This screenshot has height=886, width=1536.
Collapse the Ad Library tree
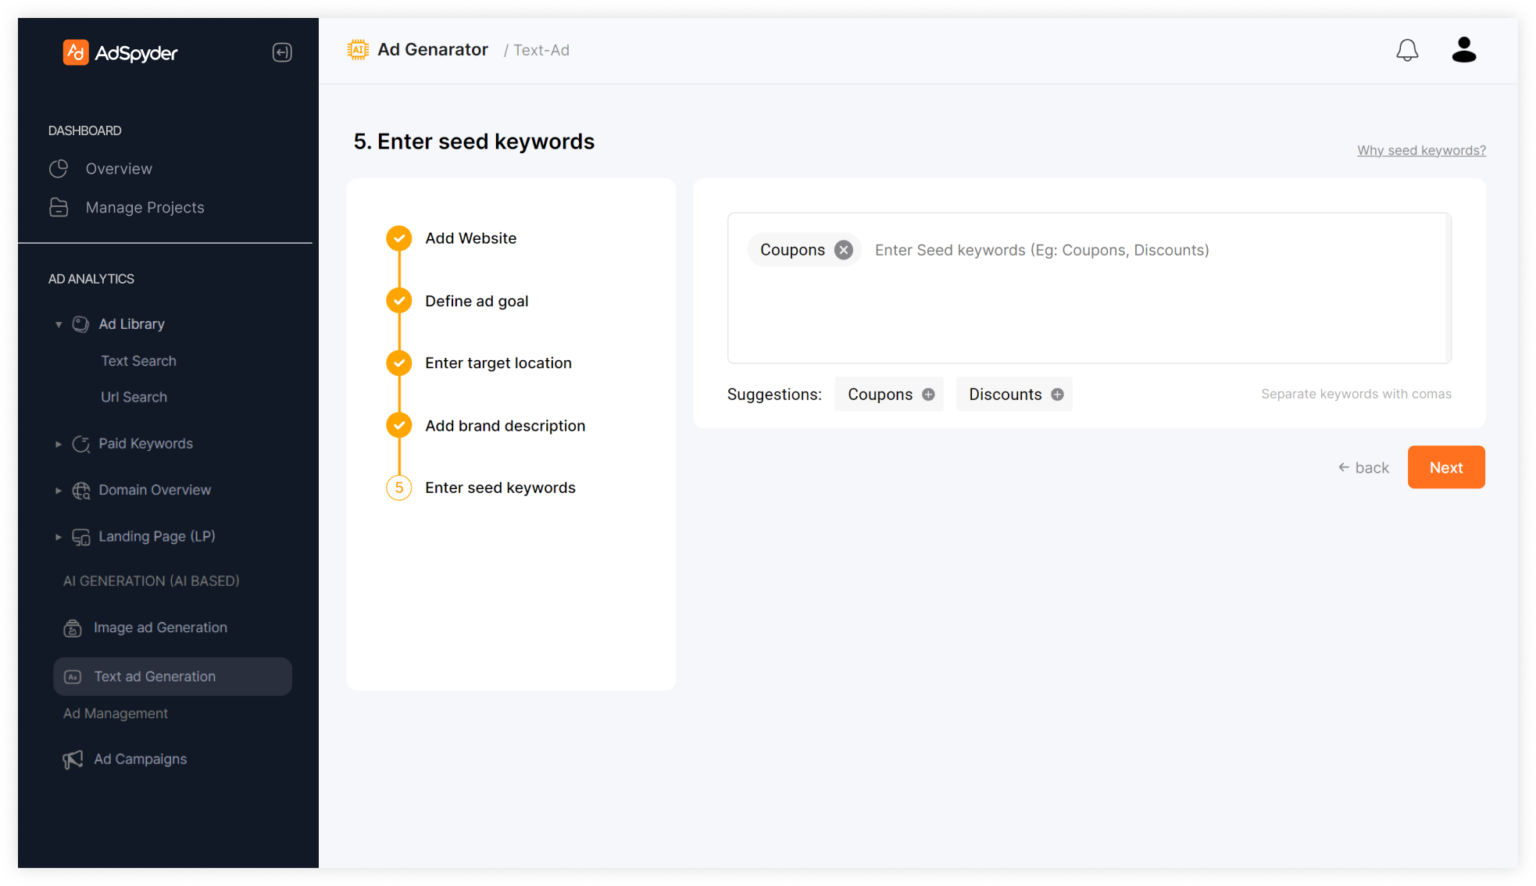58,324
